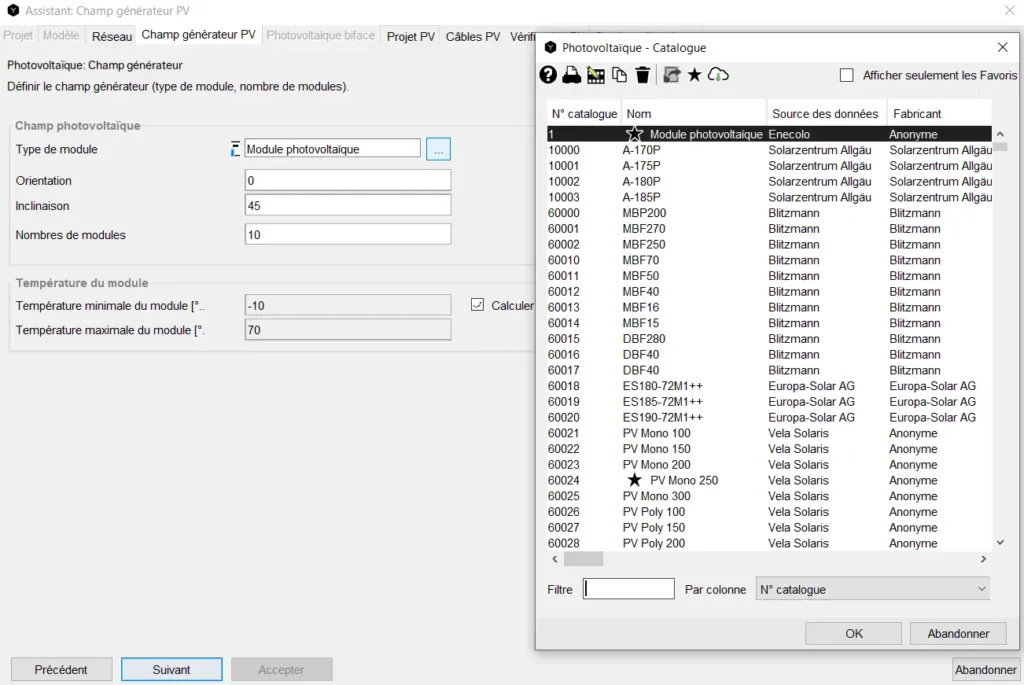
Task: Click the export arrow icon
Action: [671, 75]
